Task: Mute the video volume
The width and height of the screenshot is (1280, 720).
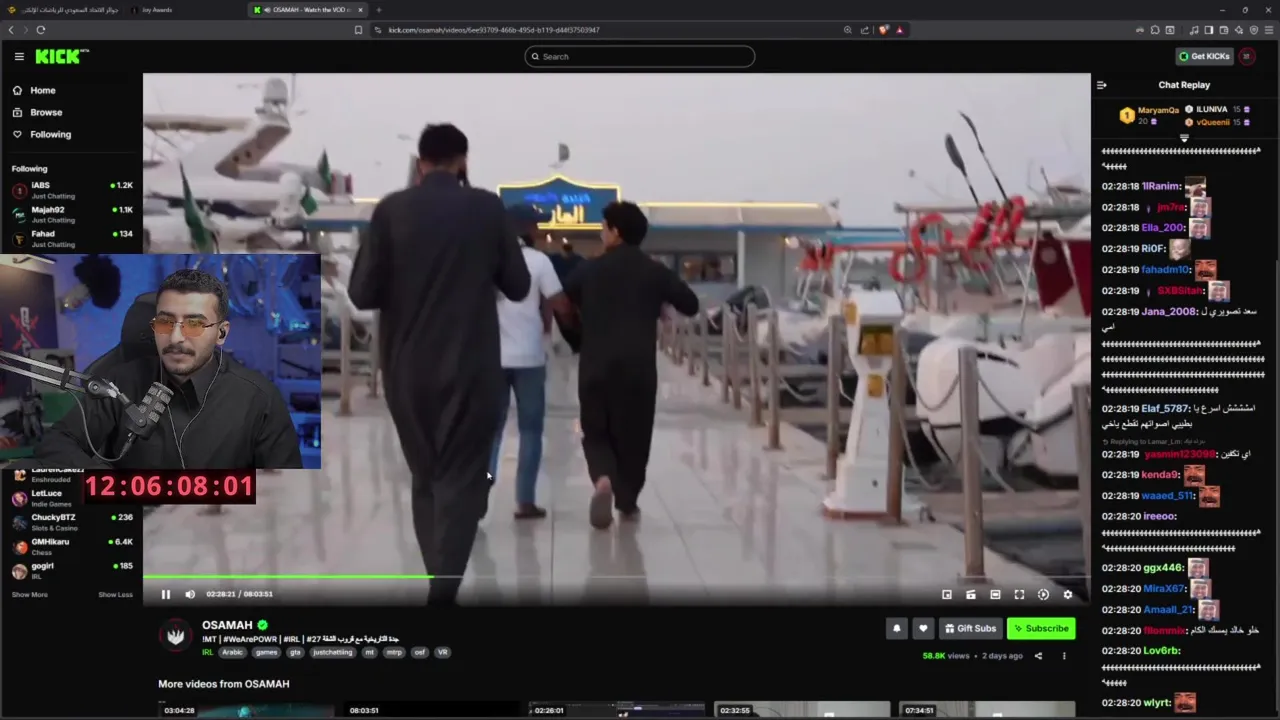Action: [x=190, y=594]
